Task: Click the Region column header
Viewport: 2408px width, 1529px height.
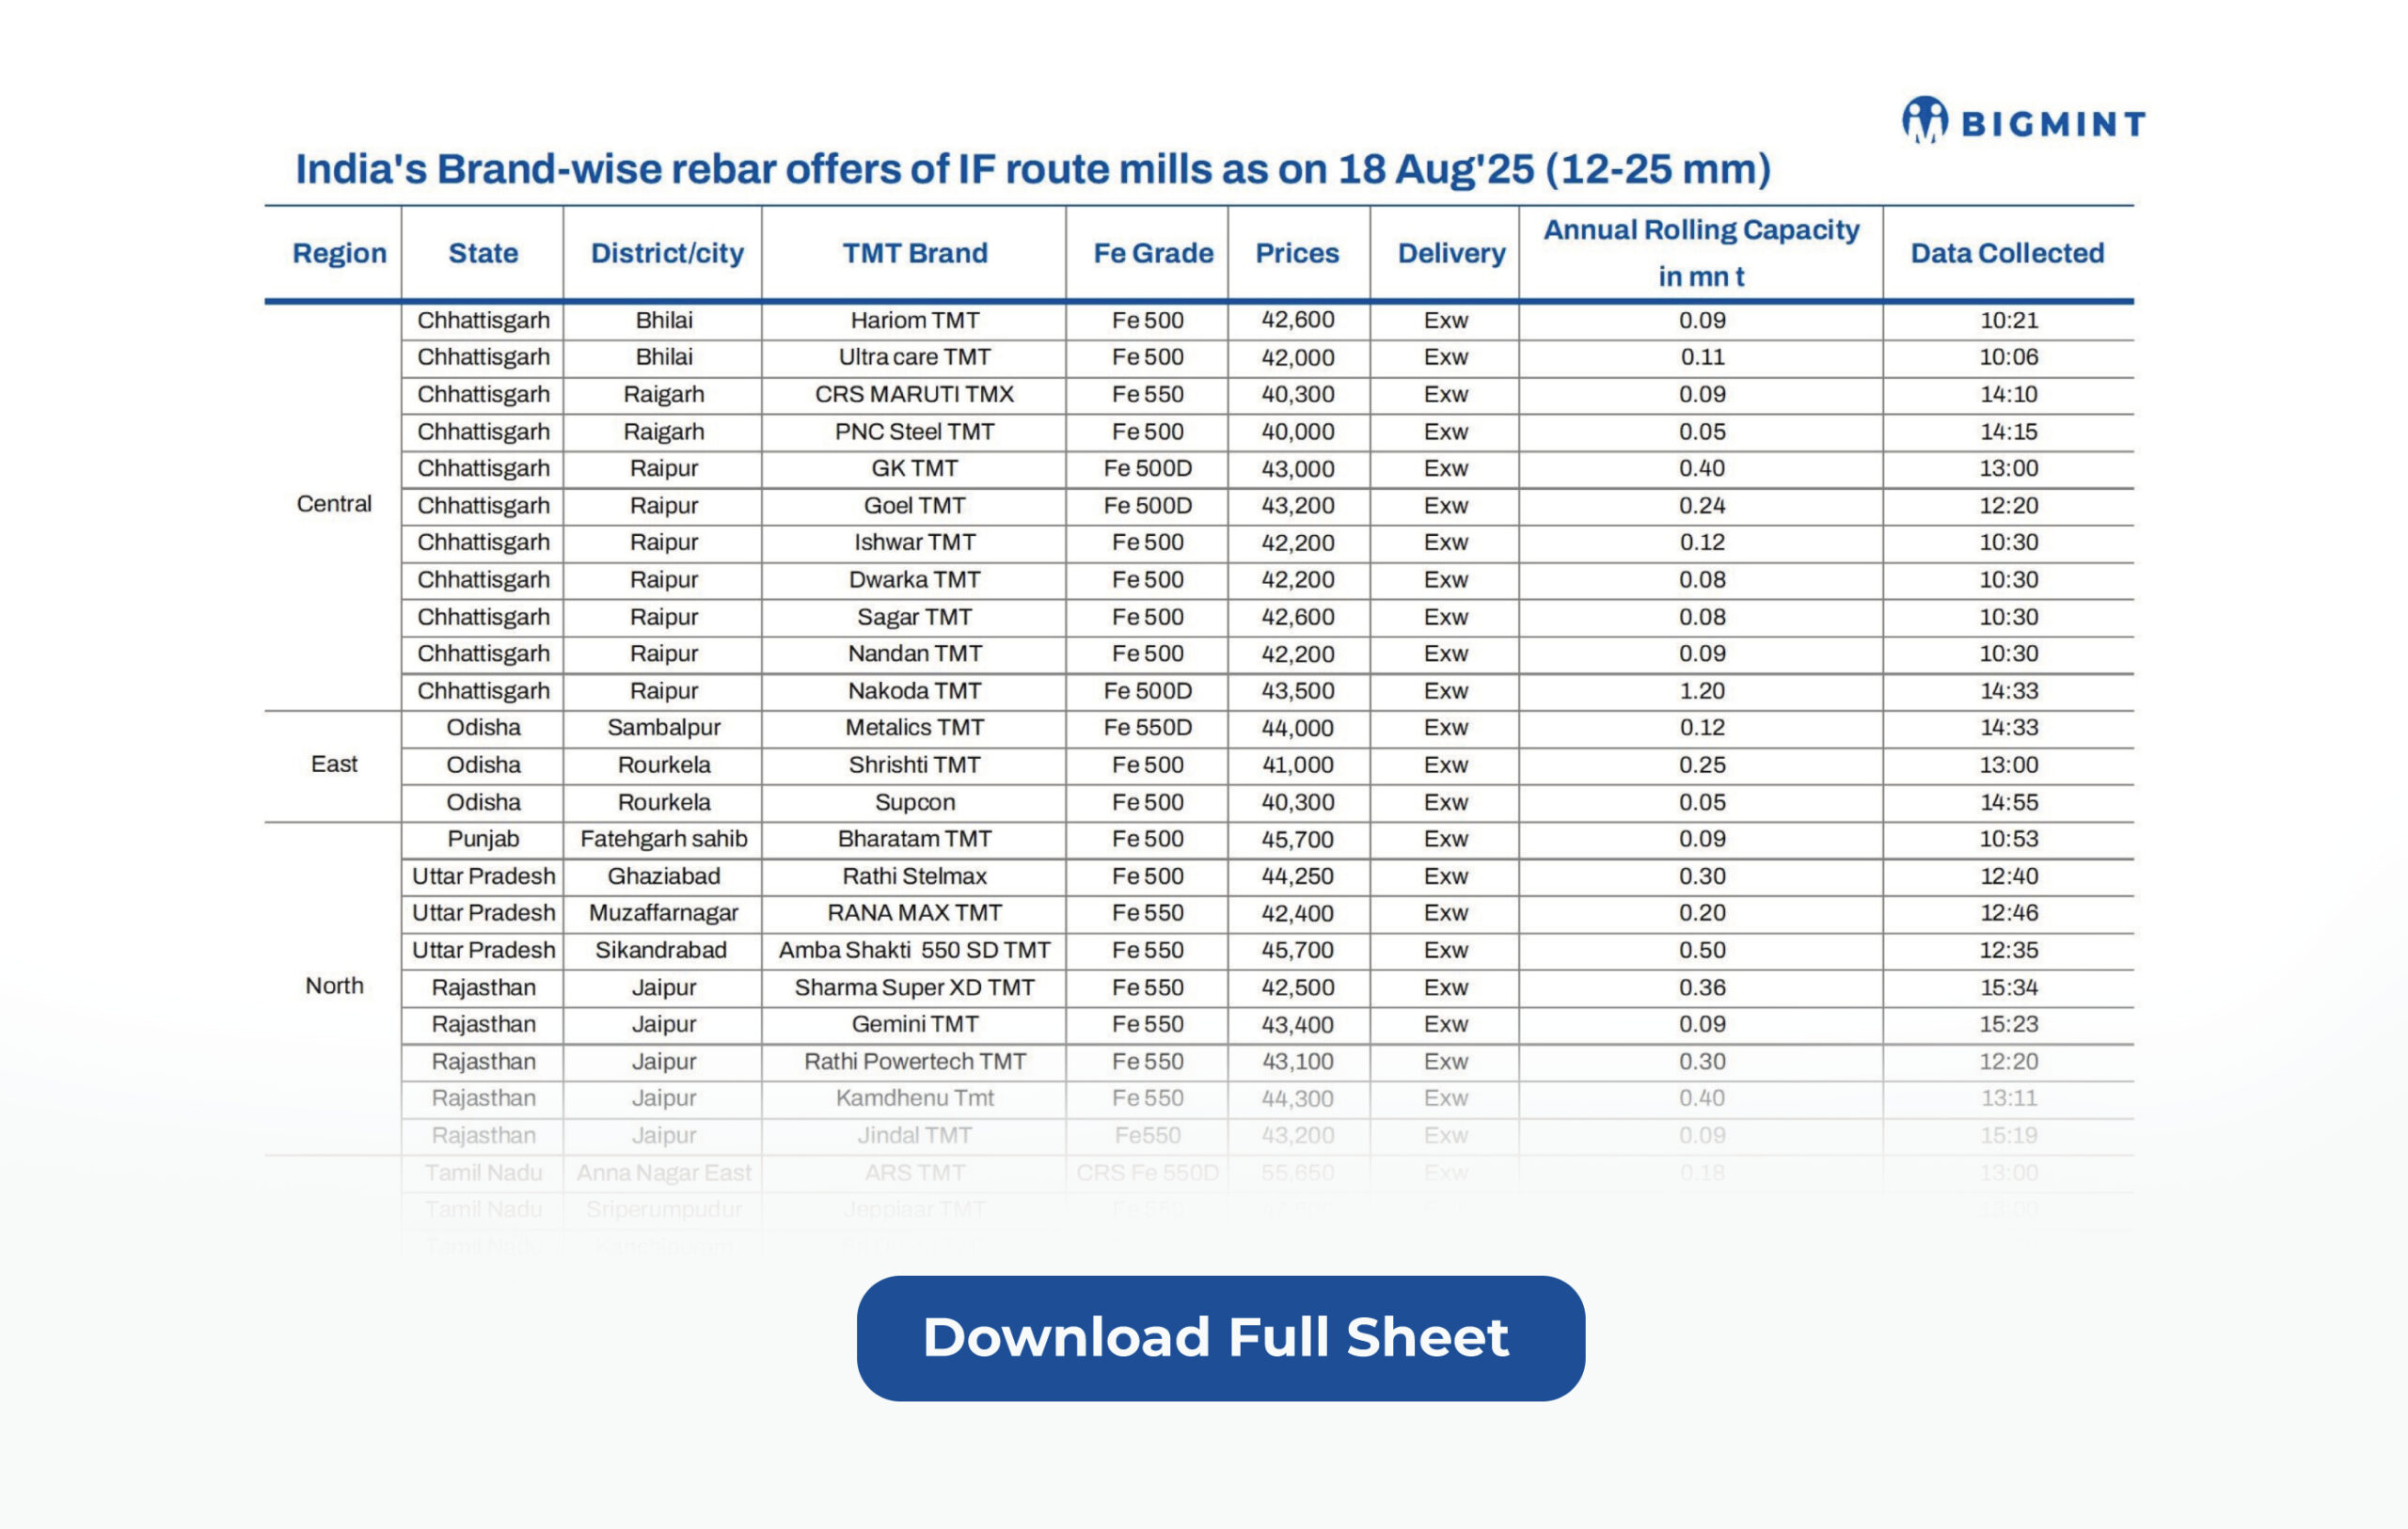Action: pyautogui.click(x=339, y=253)
